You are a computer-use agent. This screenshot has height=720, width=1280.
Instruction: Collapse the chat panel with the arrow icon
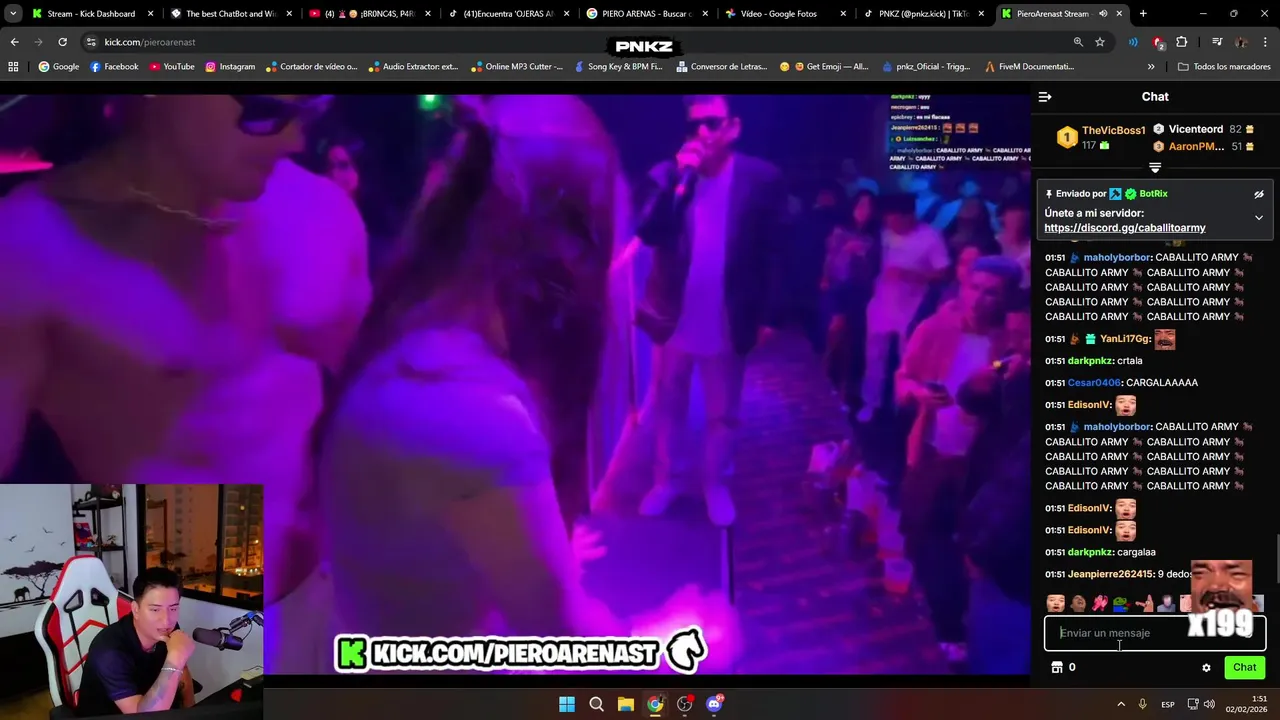1045,97
